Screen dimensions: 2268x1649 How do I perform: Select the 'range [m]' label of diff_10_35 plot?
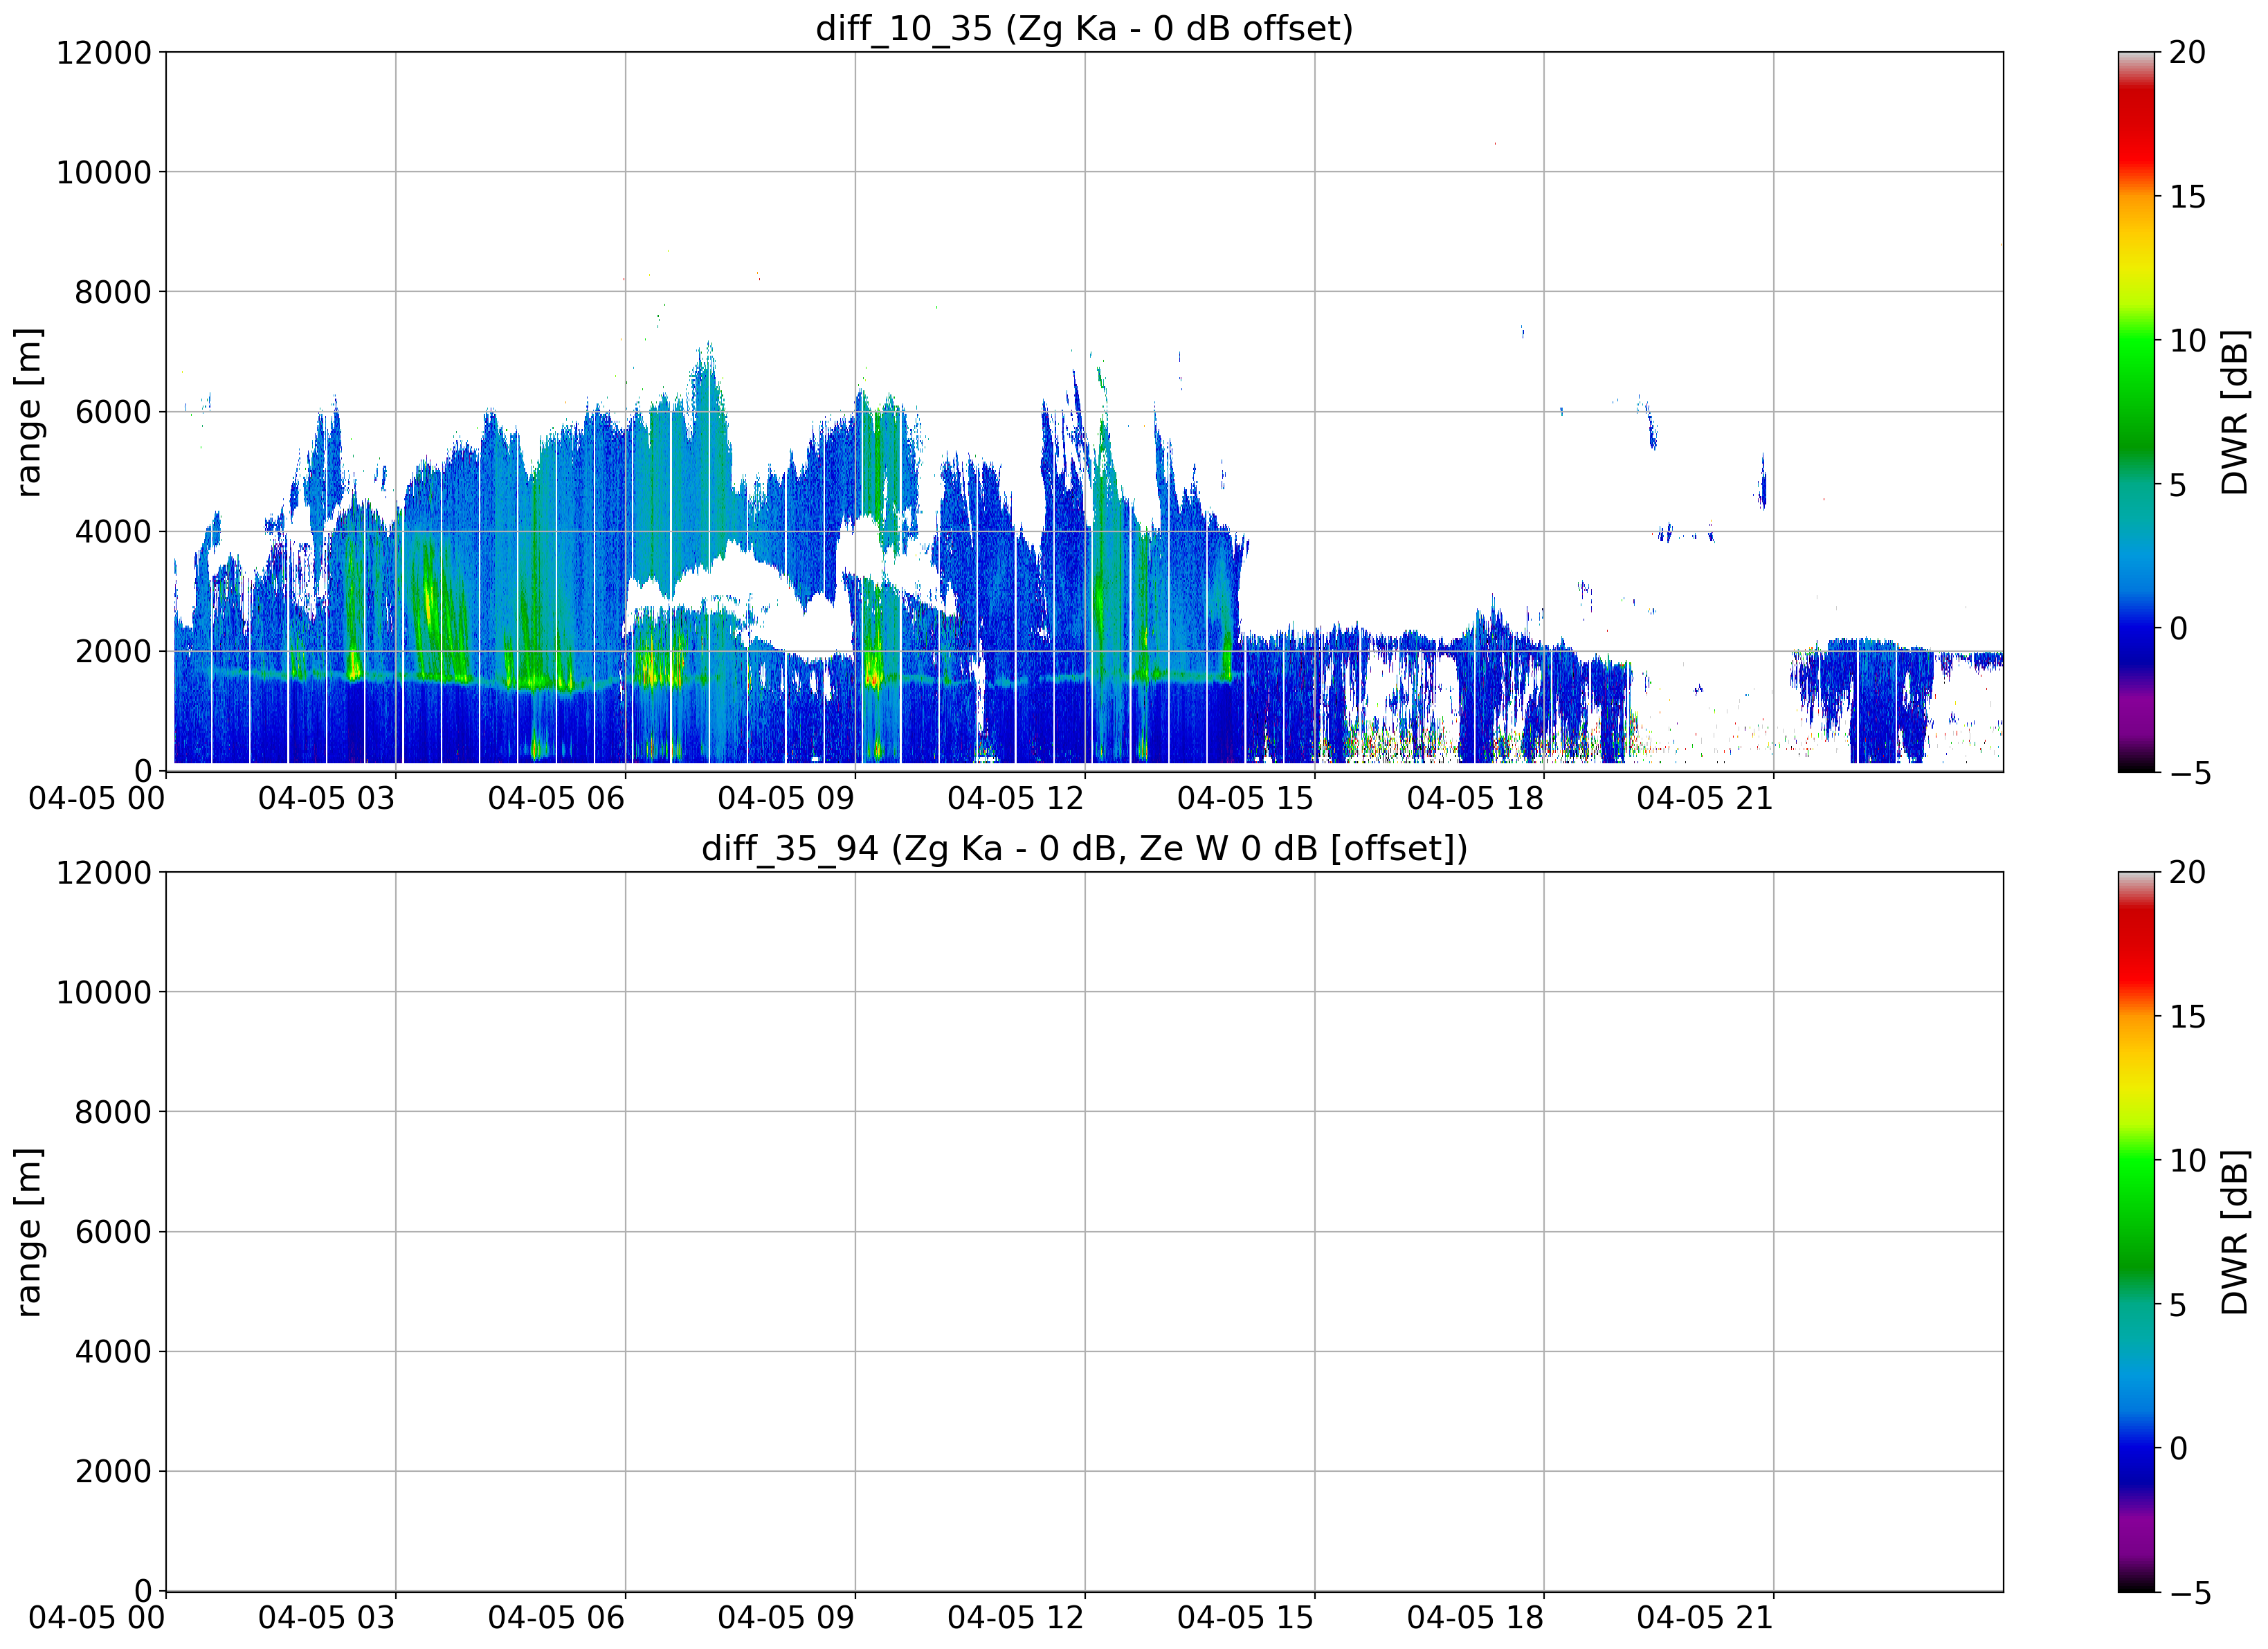[x=29, y=412]
